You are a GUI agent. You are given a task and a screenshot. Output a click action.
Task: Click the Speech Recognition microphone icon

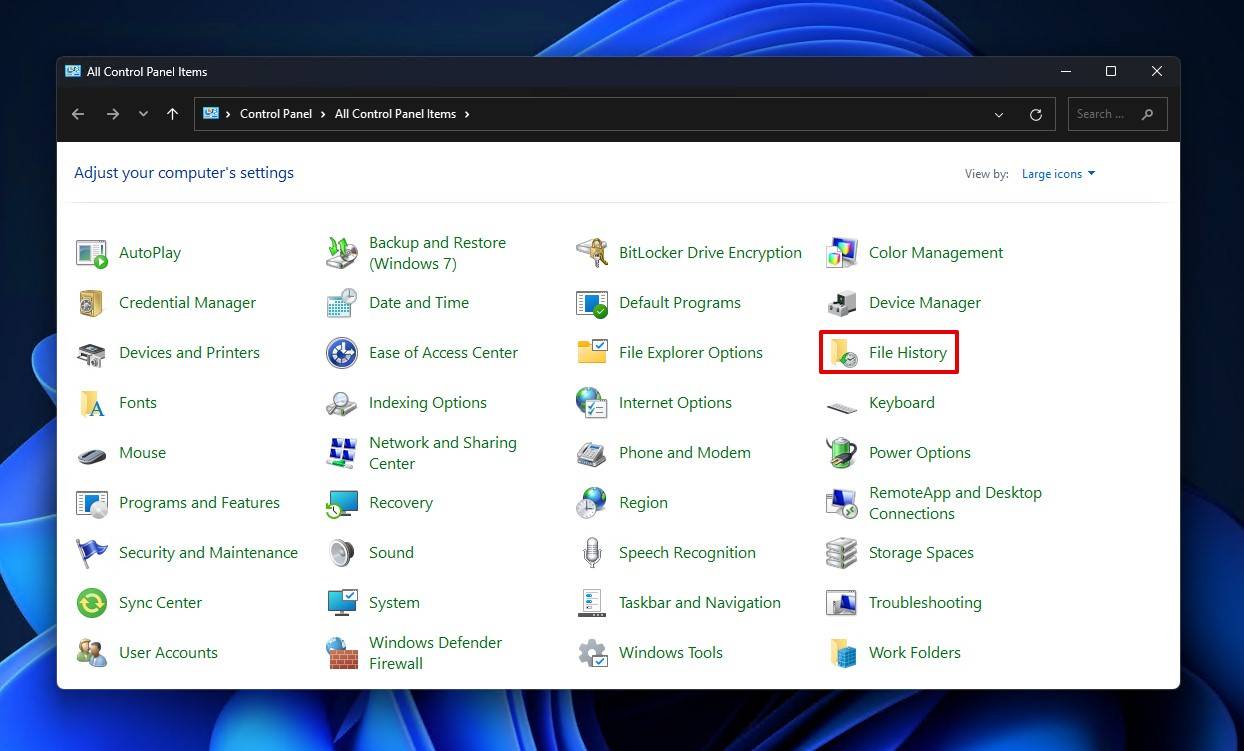coord(592,553)
